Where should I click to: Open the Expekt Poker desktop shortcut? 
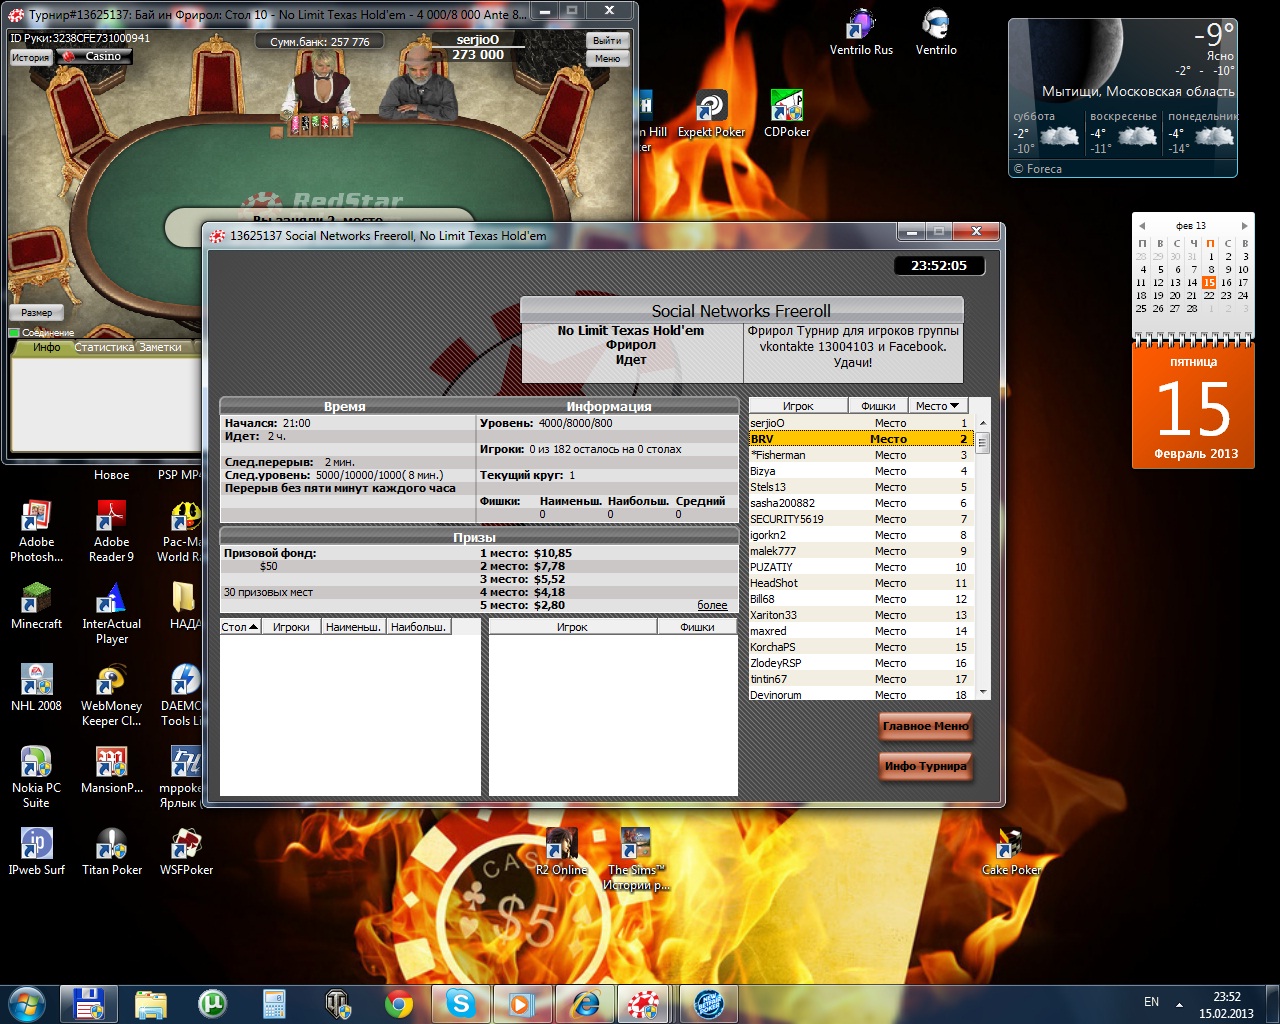pyautogui.click(x=711, y=107)
